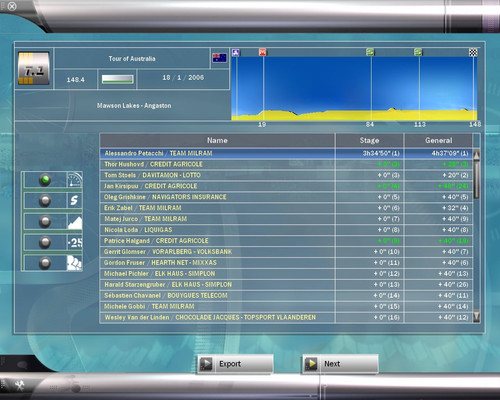The height and width of the screenshot is (400, 500).
Task: Click the green sprint marker at km 84
Action: 370,52
